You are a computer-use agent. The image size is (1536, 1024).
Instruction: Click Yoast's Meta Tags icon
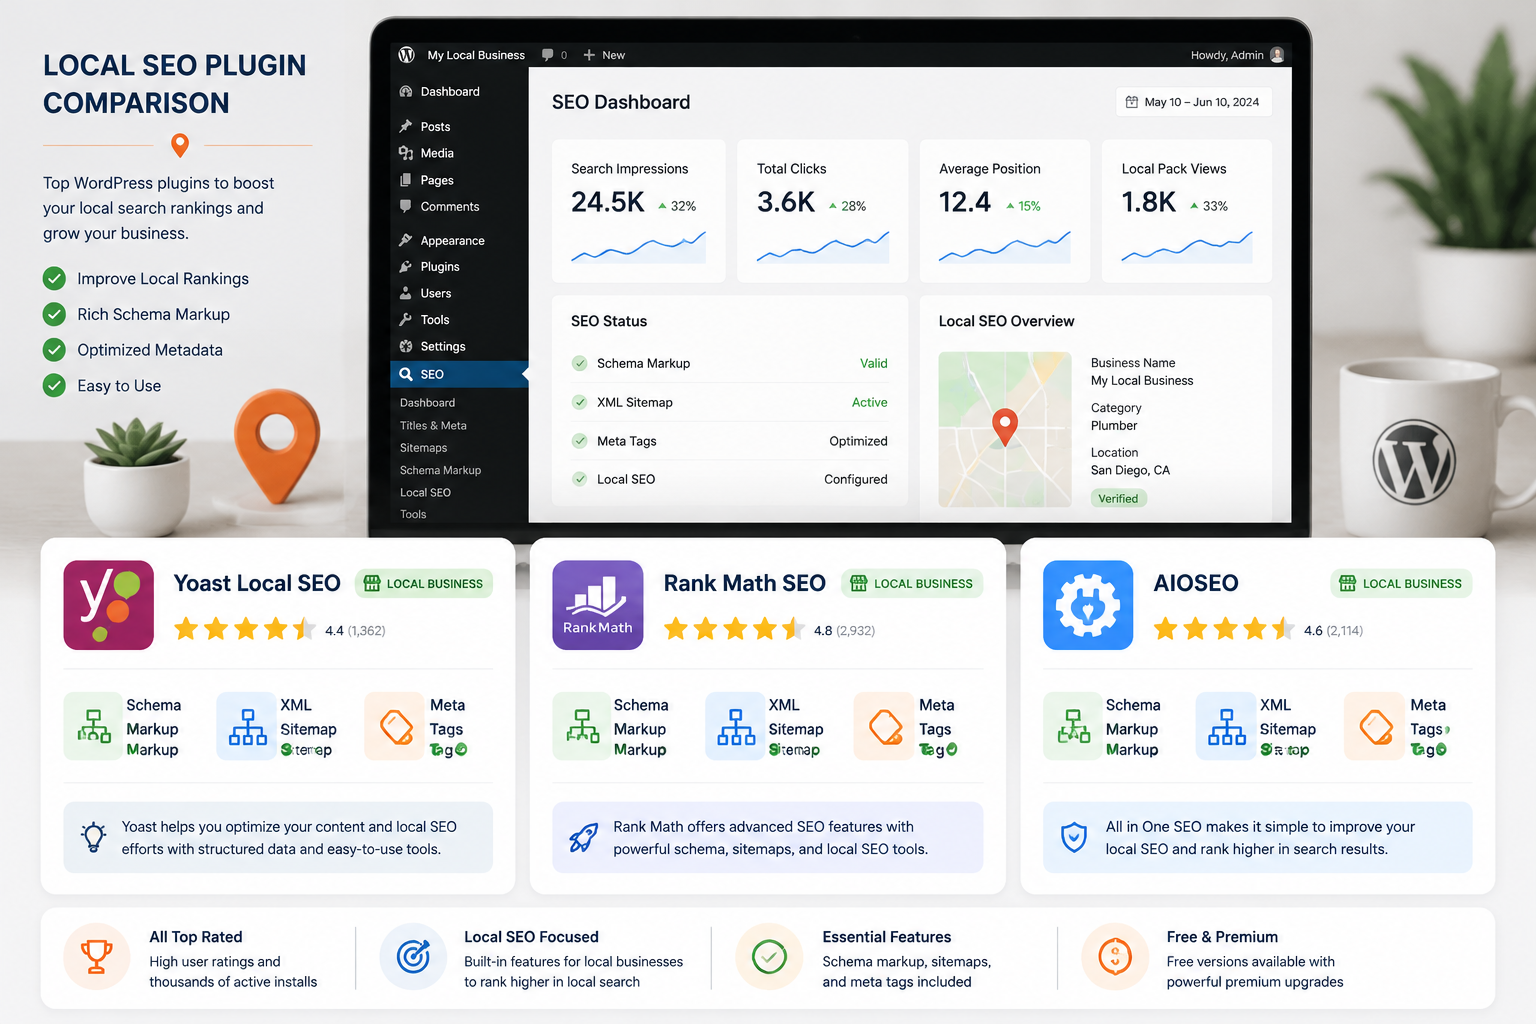pyautogui.click(x=396, y=726)
